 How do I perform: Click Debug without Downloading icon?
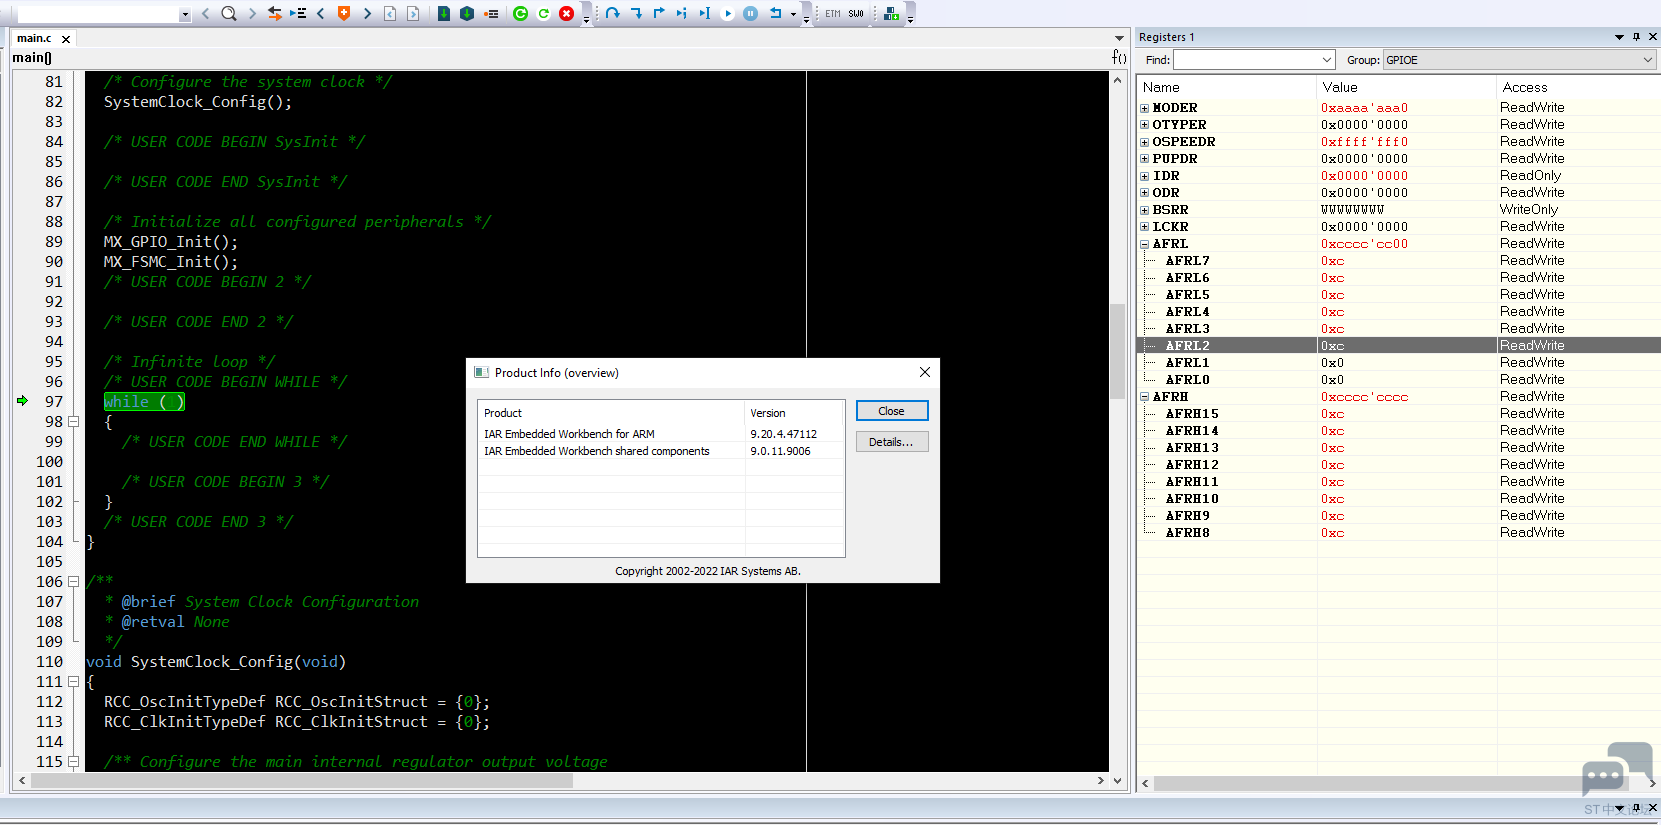point(467,14)
